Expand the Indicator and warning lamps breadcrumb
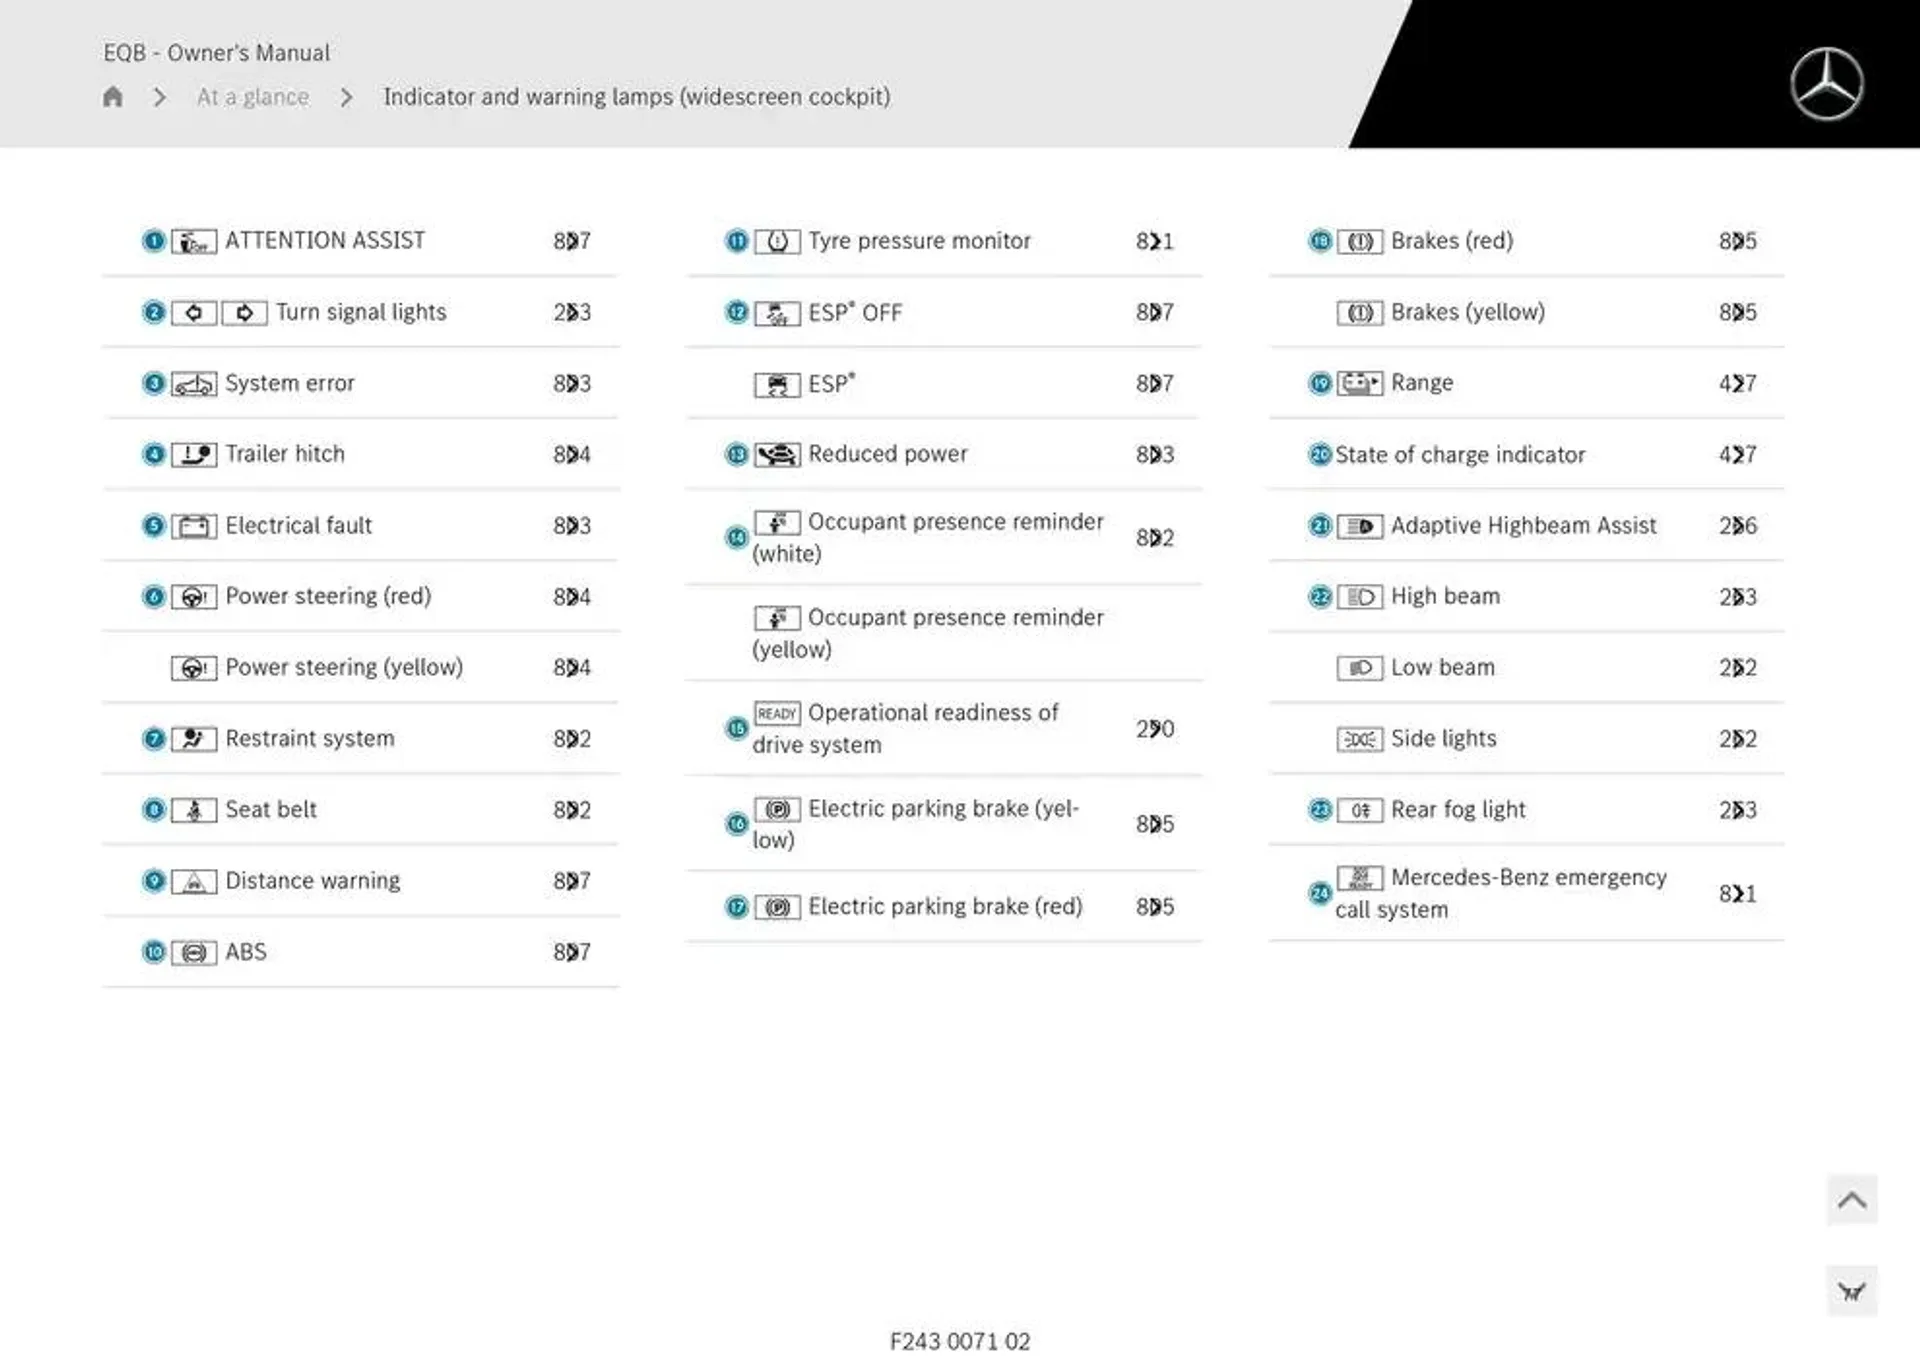The height and width of the screenshot is (1358, 1920). pyautogui.click(x=636, y=96)
